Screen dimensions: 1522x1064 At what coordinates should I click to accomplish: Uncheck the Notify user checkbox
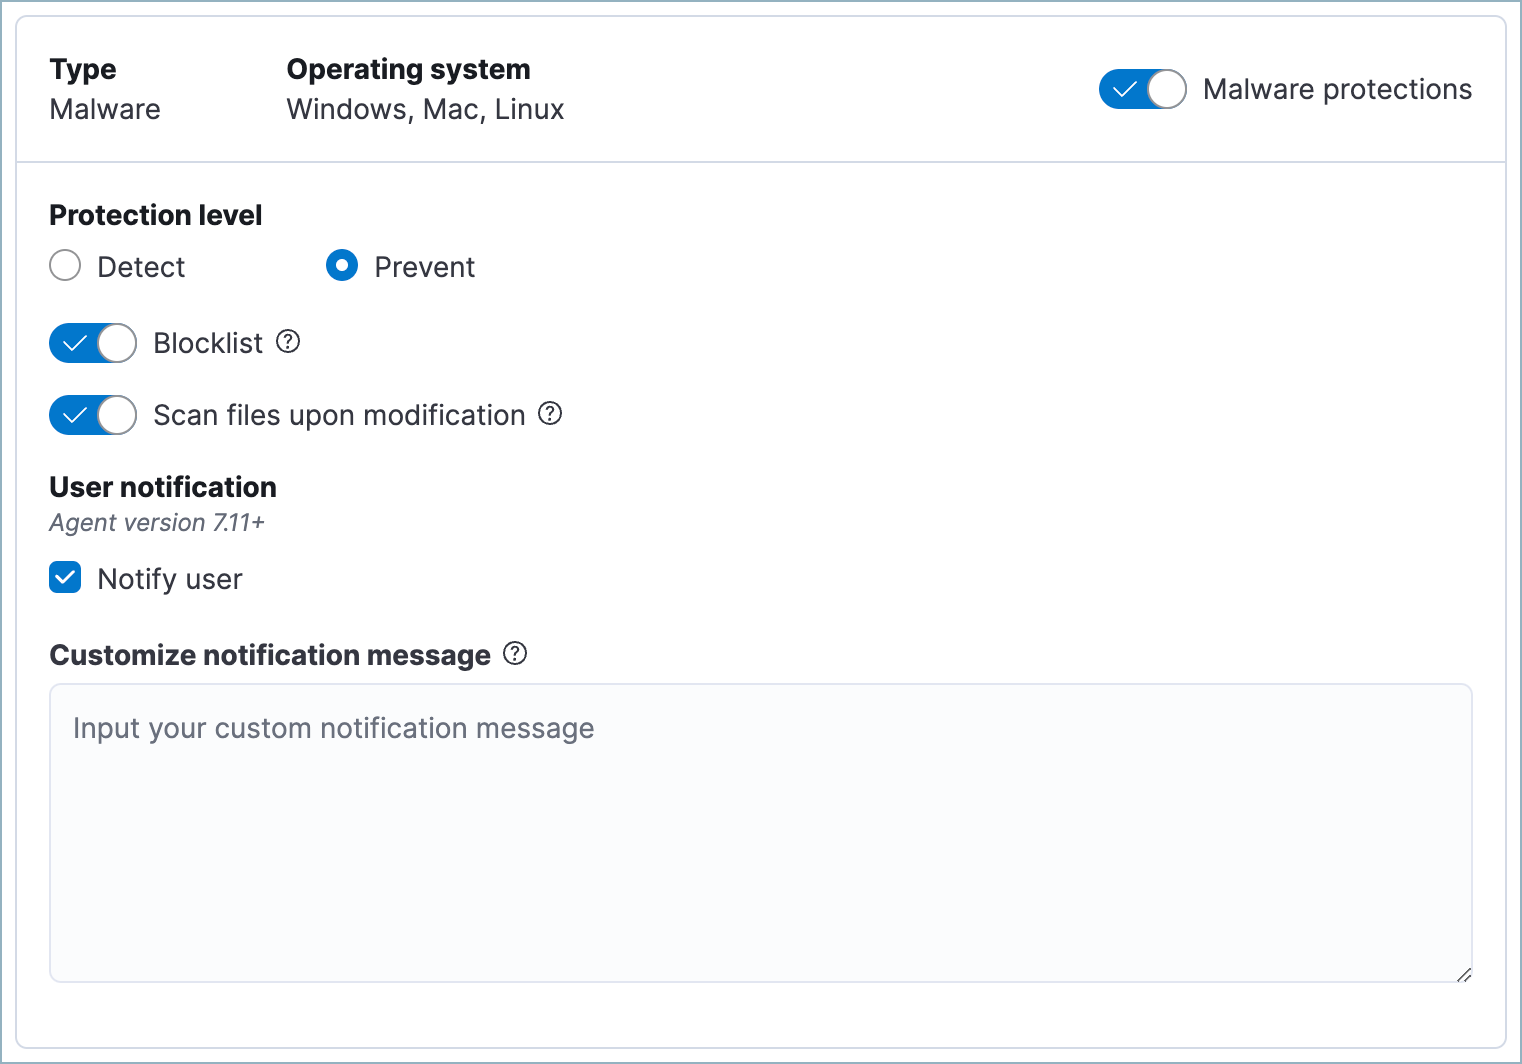tap(64, 577)
